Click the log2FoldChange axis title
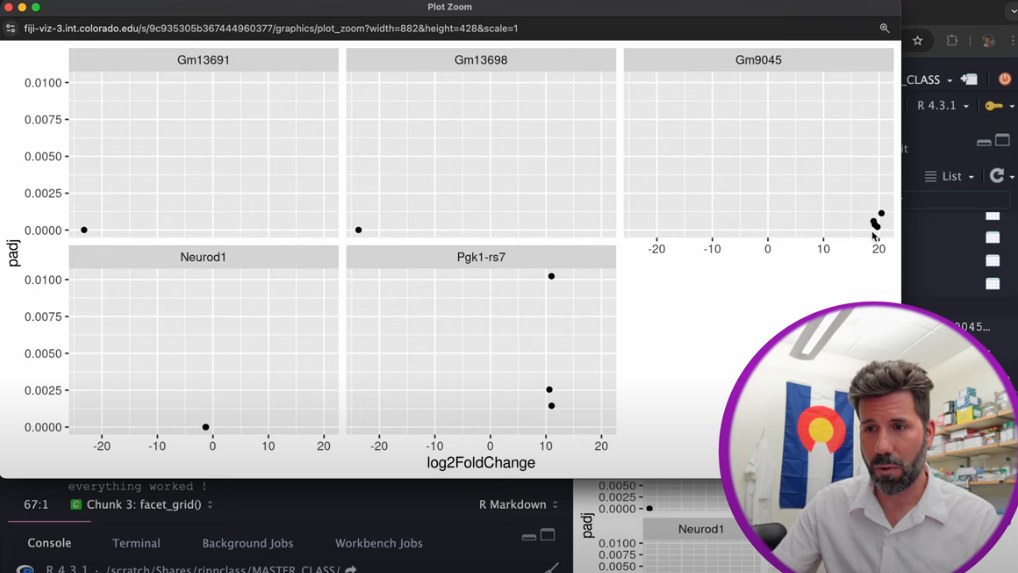This screenshot has height=573, width=1018. tap(481, 463)
